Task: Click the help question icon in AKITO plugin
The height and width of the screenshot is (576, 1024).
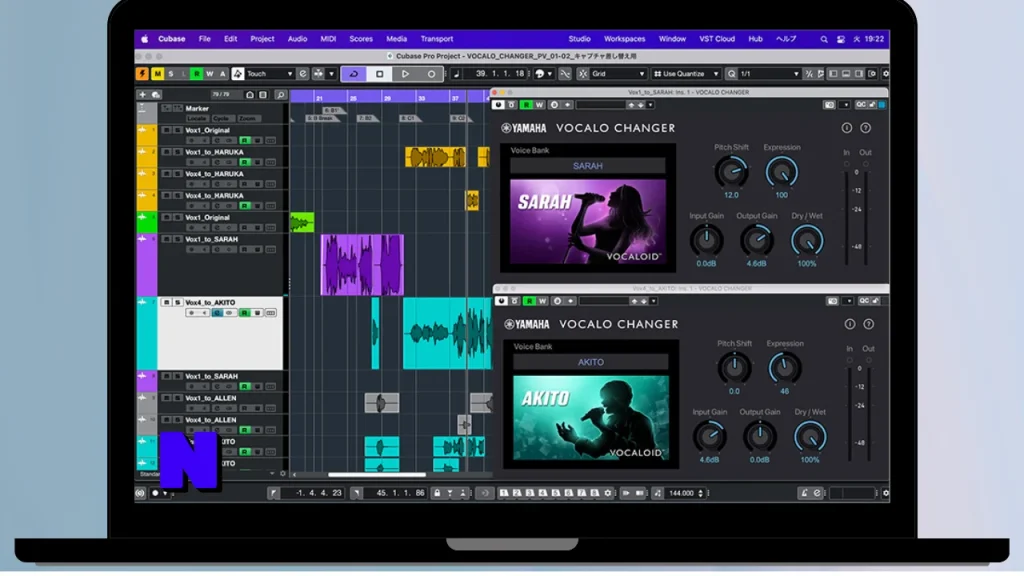Action: click(869, 324)
